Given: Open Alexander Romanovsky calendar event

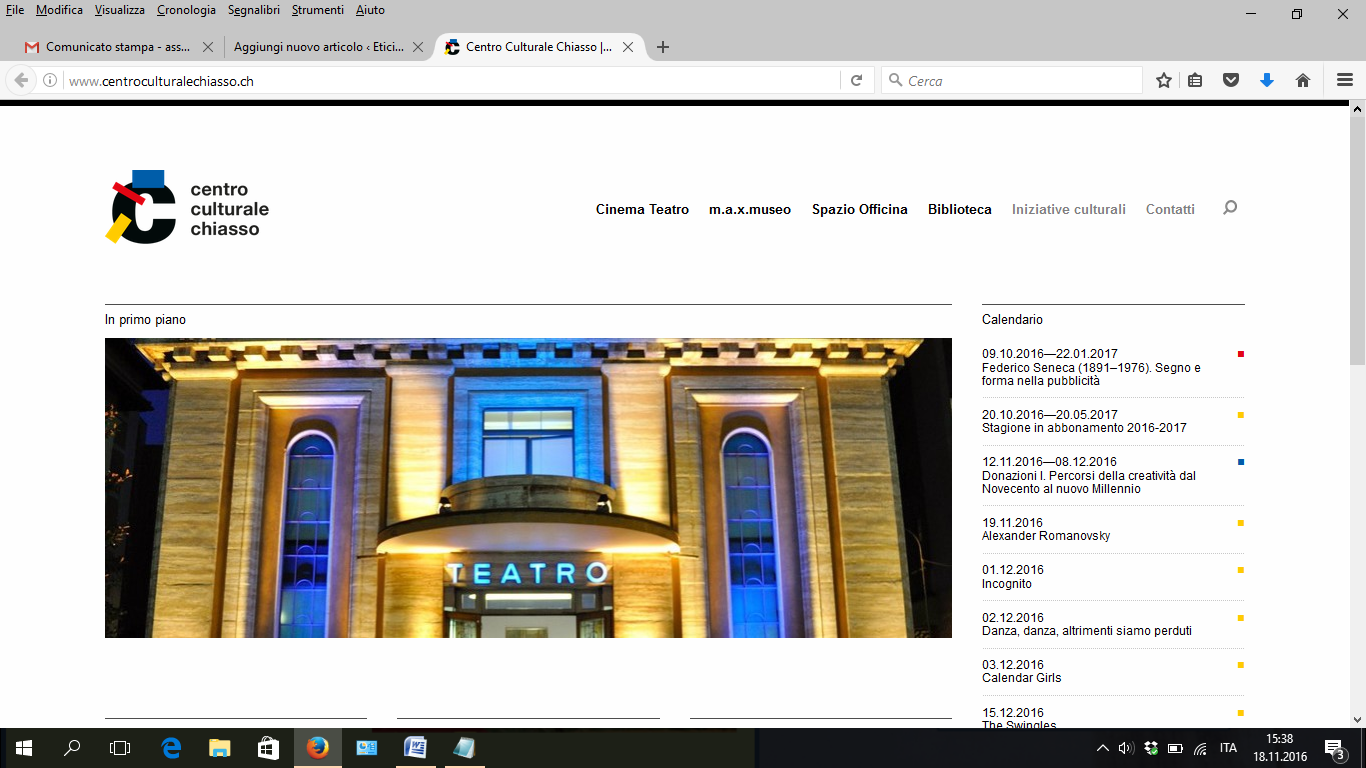Looking at the screenshot, I should [x=1113, y=529].
